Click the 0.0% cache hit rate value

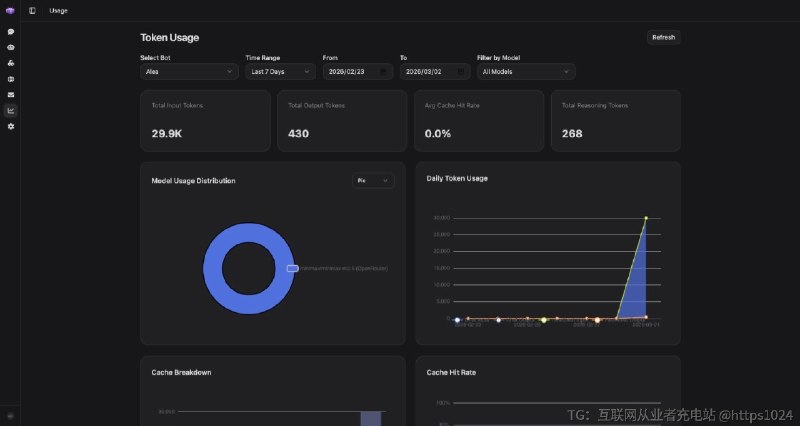point(438,134)
